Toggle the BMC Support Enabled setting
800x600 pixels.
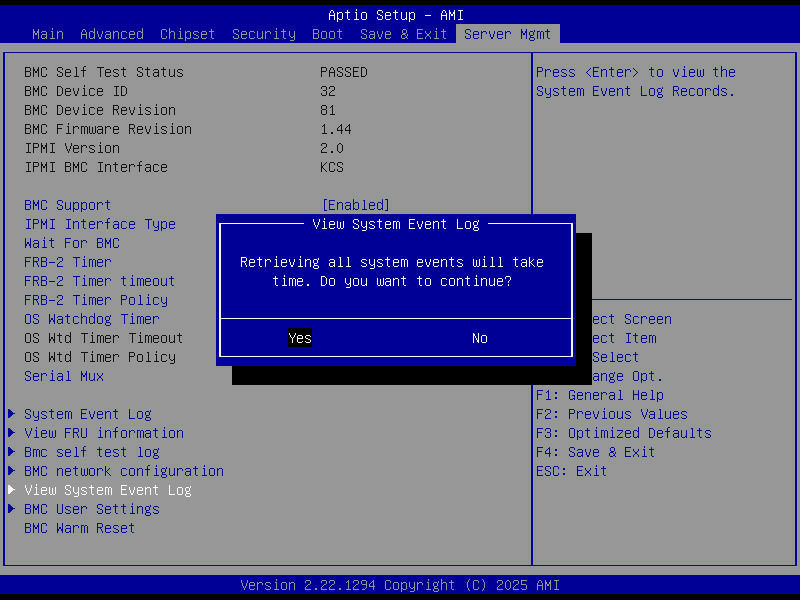67,204
